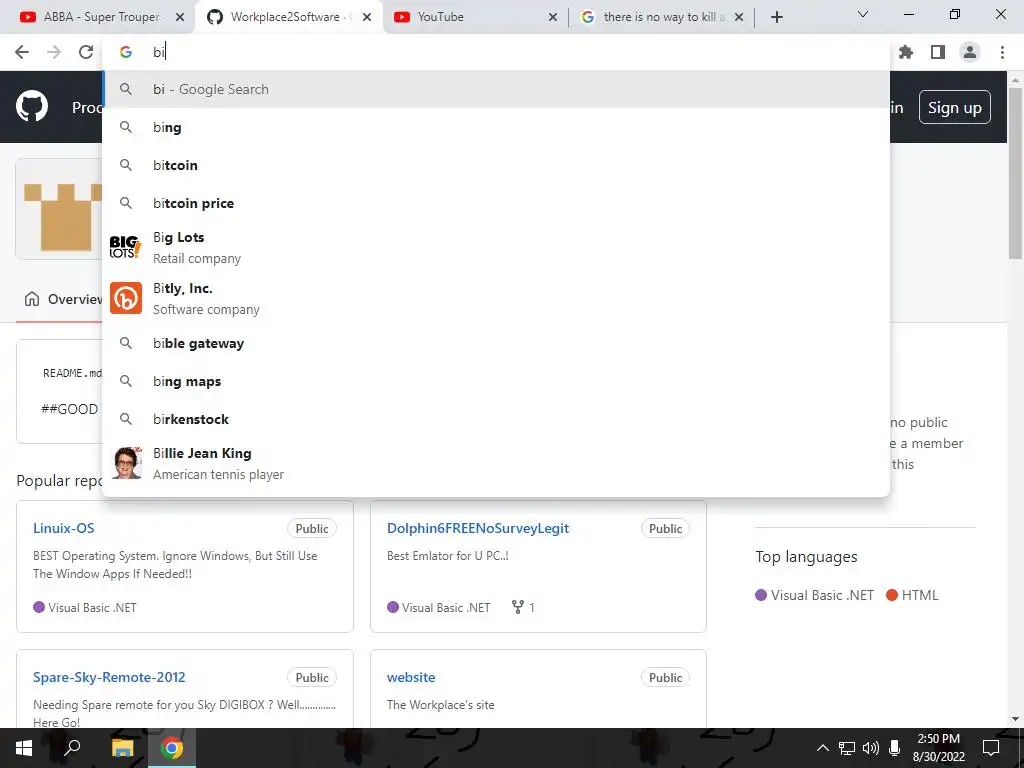The width and height of the screenshot is (1024, 768).
Task: Open the taskbar clock and date
Action: (938, 748)
